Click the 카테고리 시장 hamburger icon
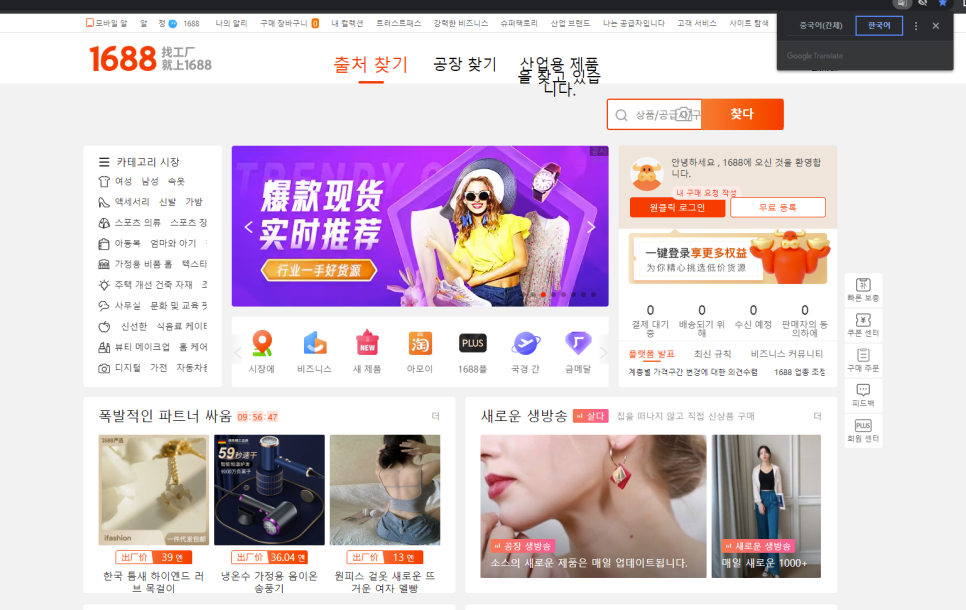This screenshot has width=966, height=610. (104, 162)
